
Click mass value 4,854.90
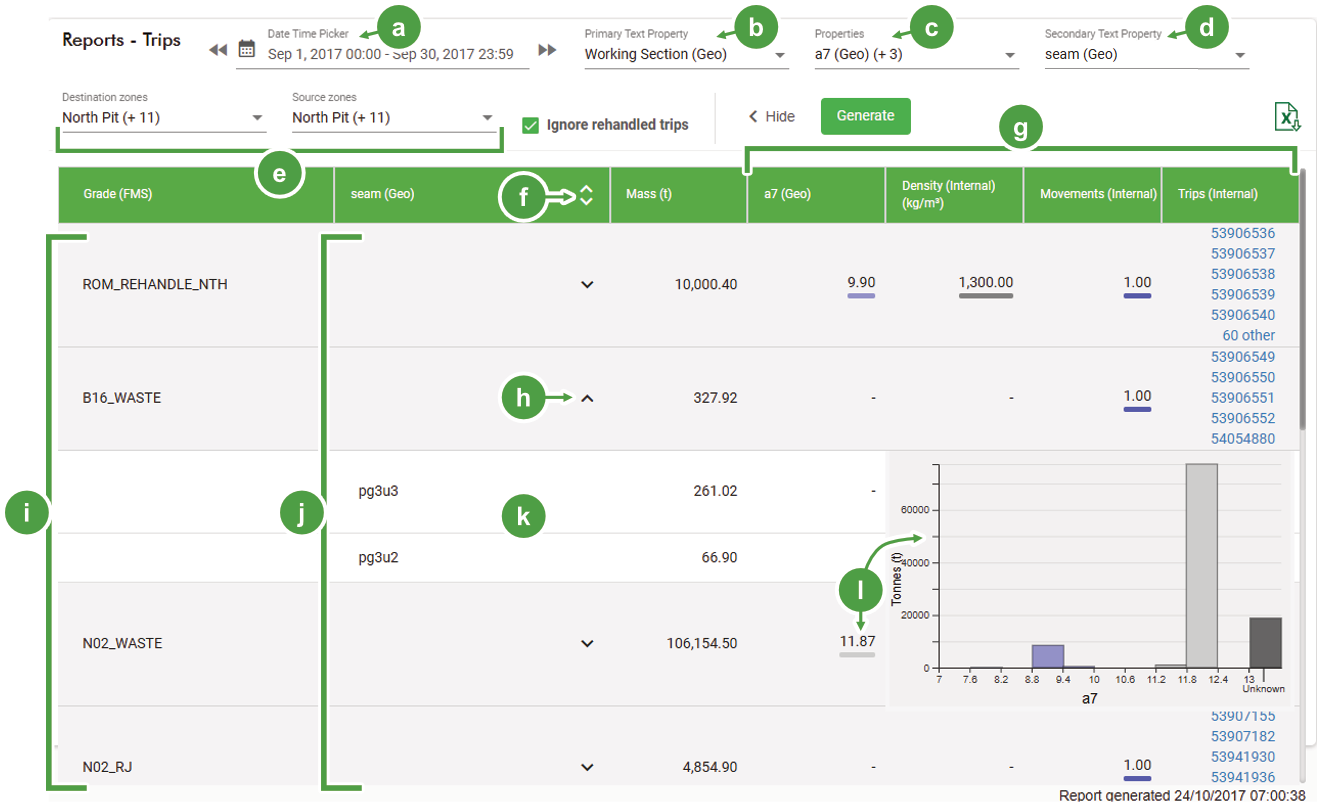tap(710, 768)
